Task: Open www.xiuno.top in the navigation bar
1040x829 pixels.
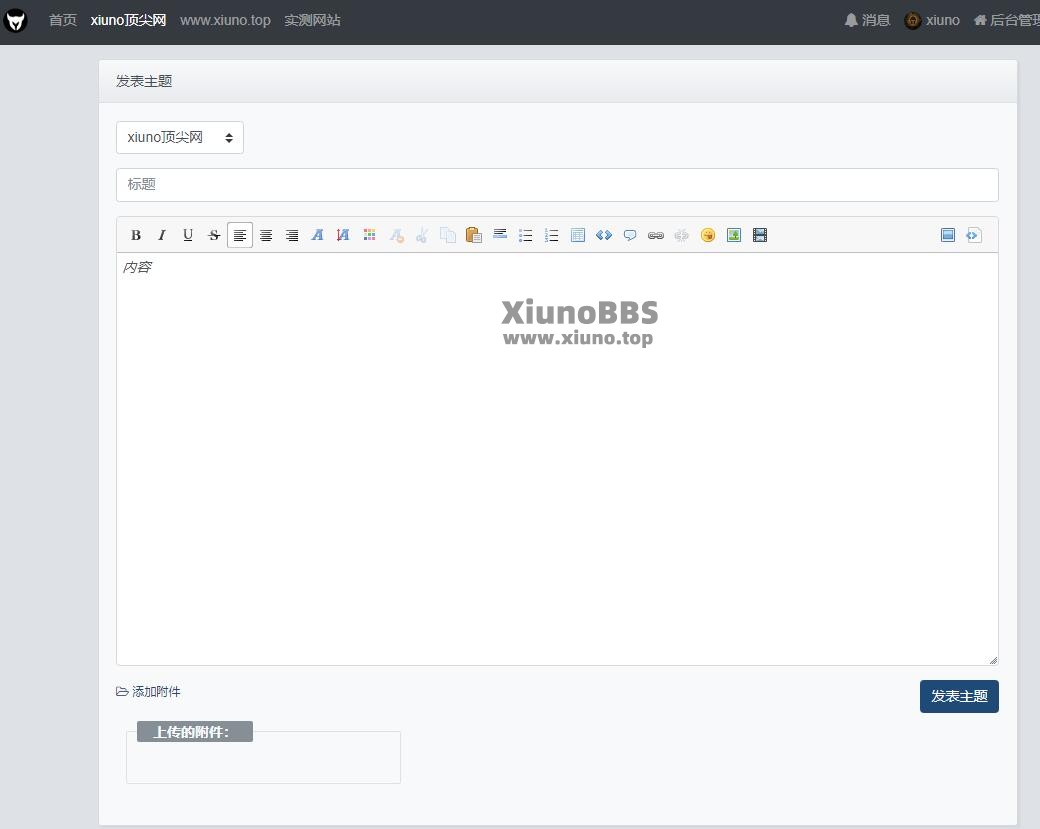Action: click(225, 21)
